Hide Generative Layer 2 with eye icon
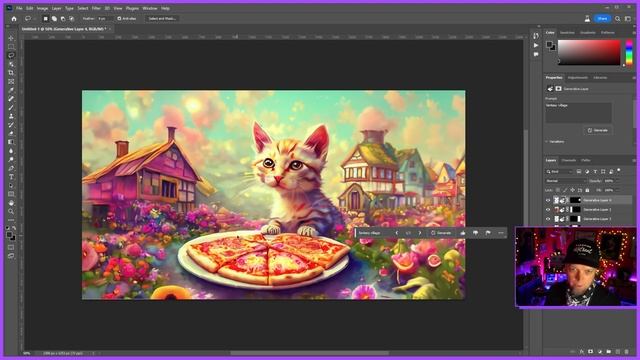 point(548,219)
